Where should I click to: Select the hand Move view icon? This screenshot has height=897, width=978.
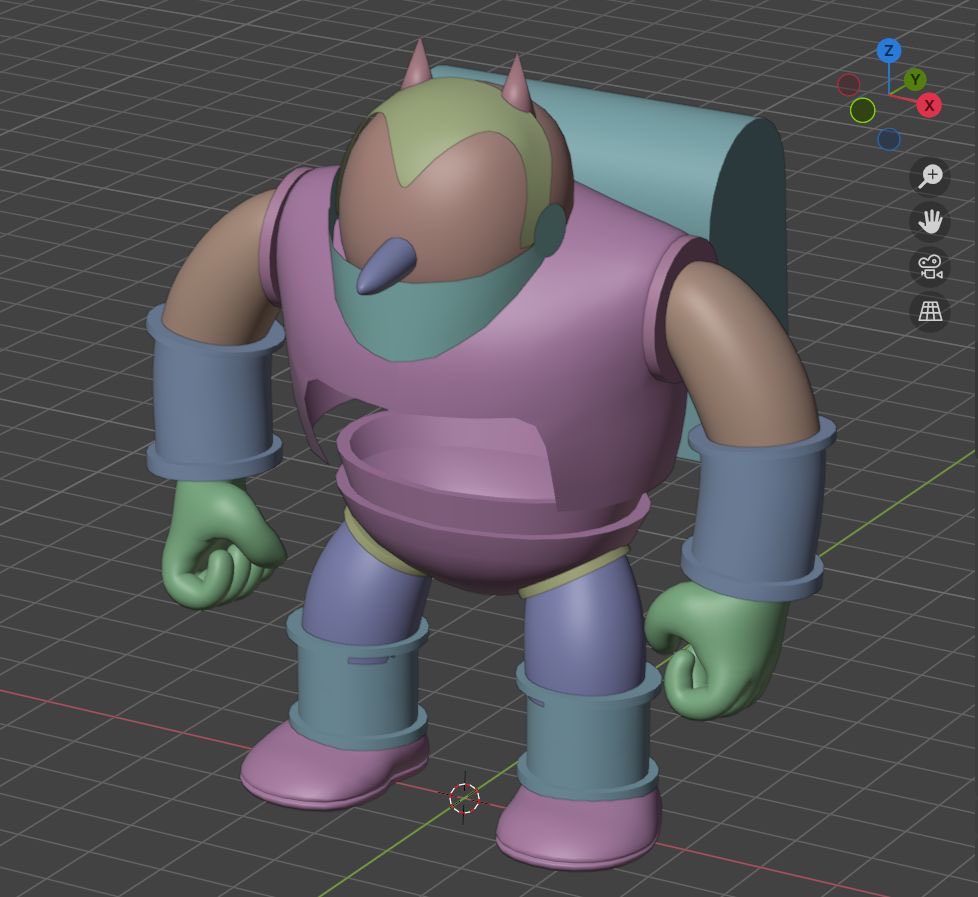tap(930, 221)
